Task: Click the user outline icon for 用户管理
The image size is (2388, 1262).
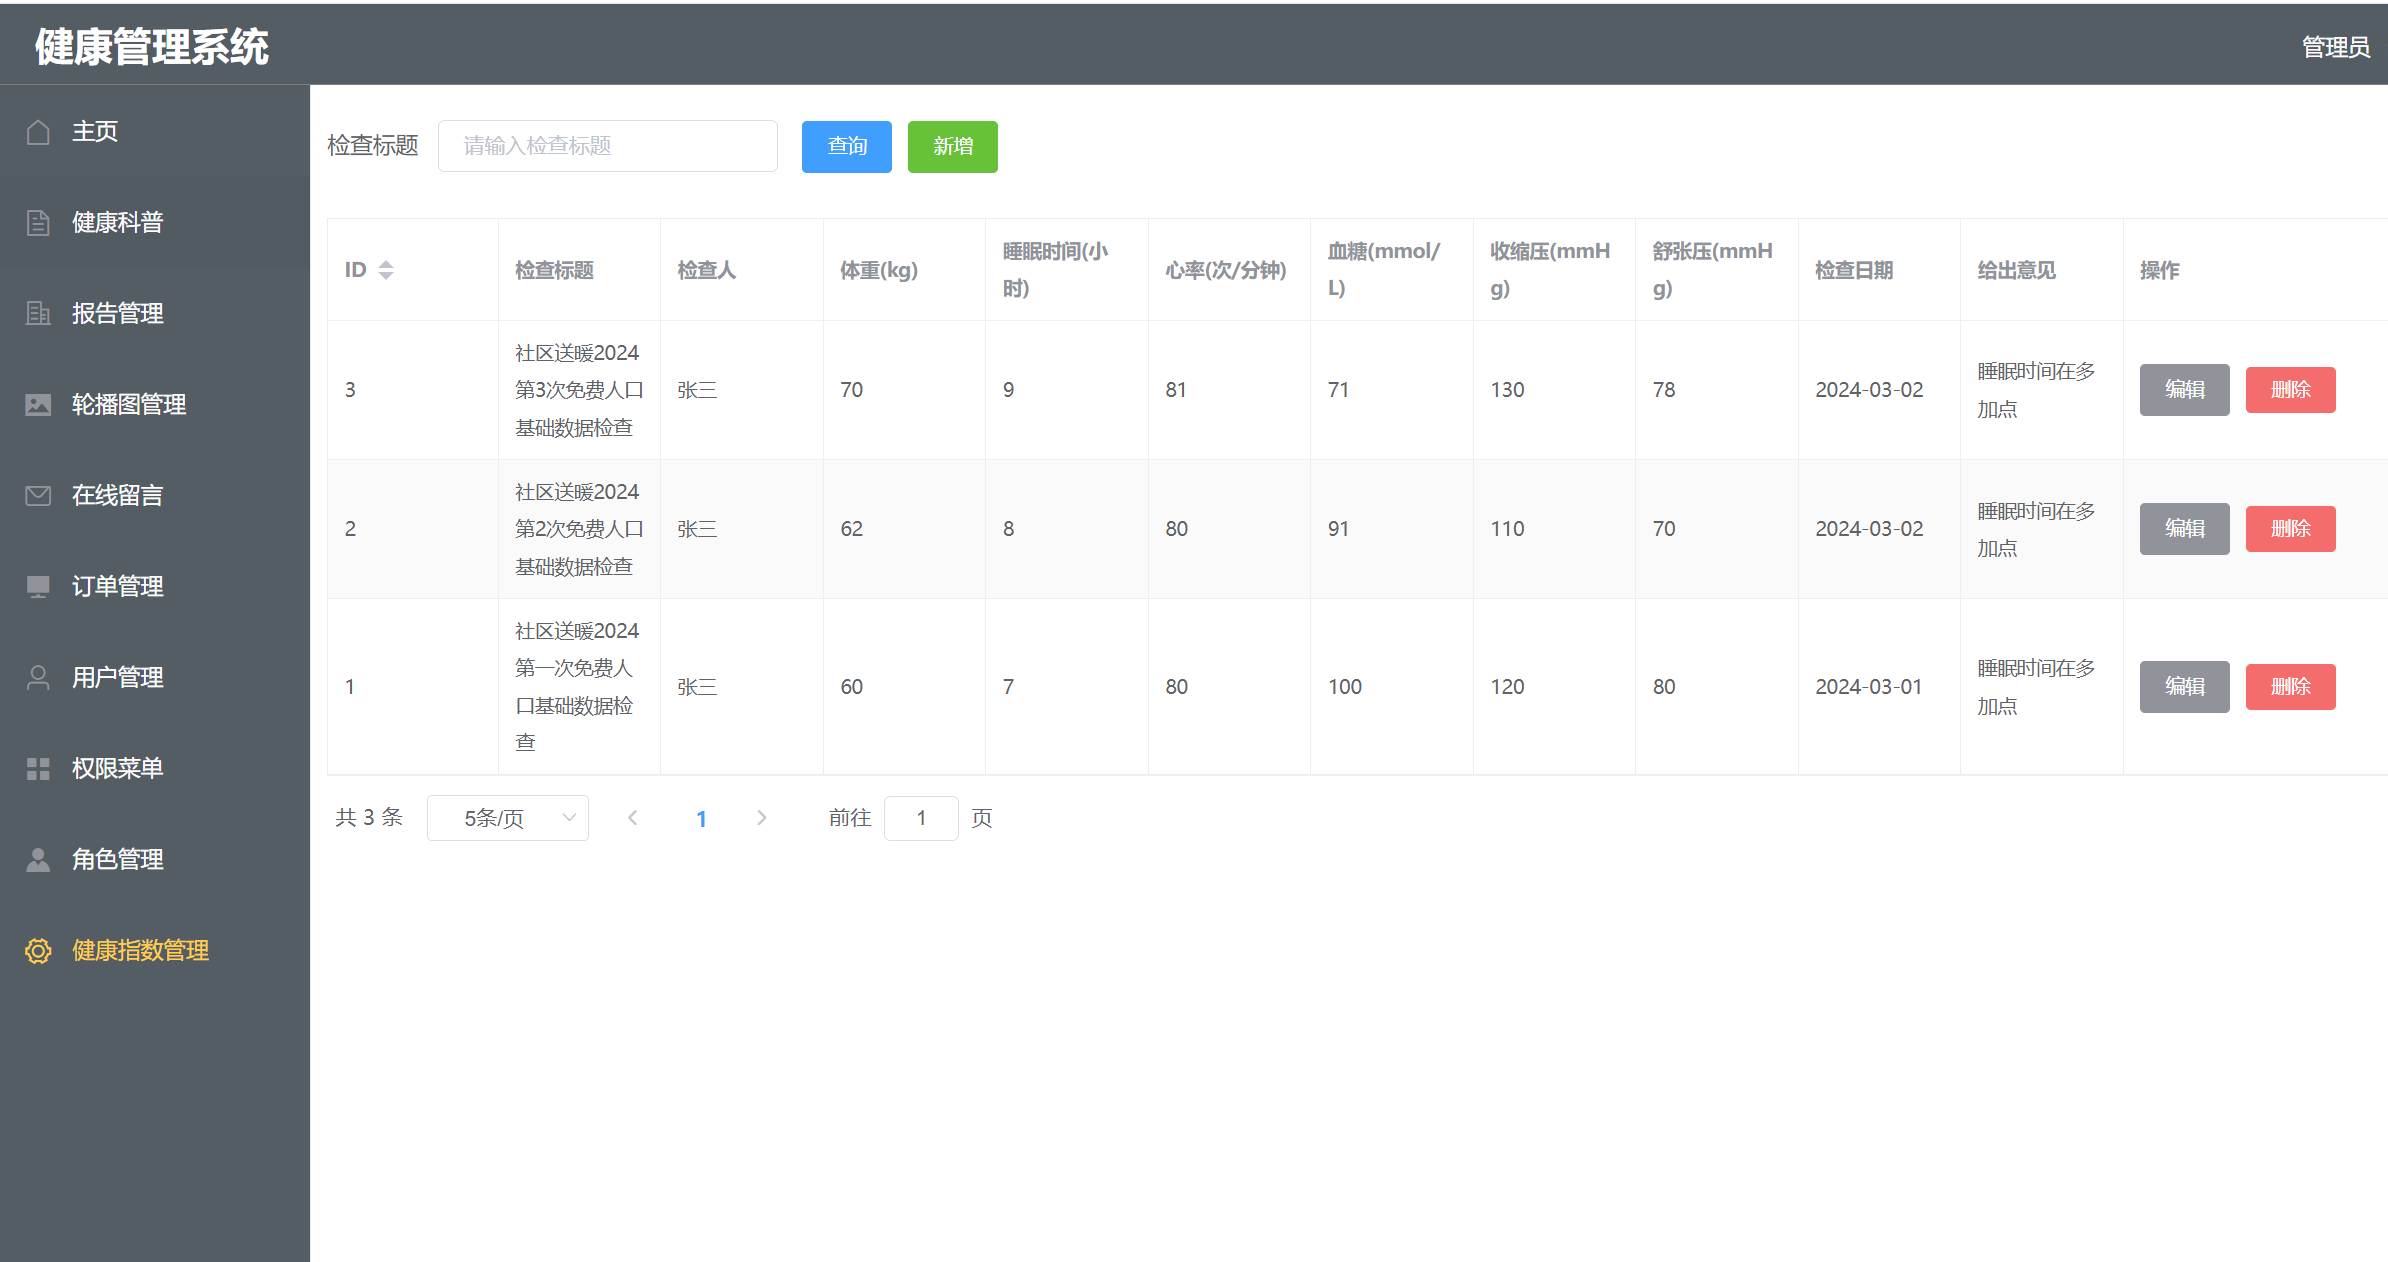Action: (x=38, y=678)
